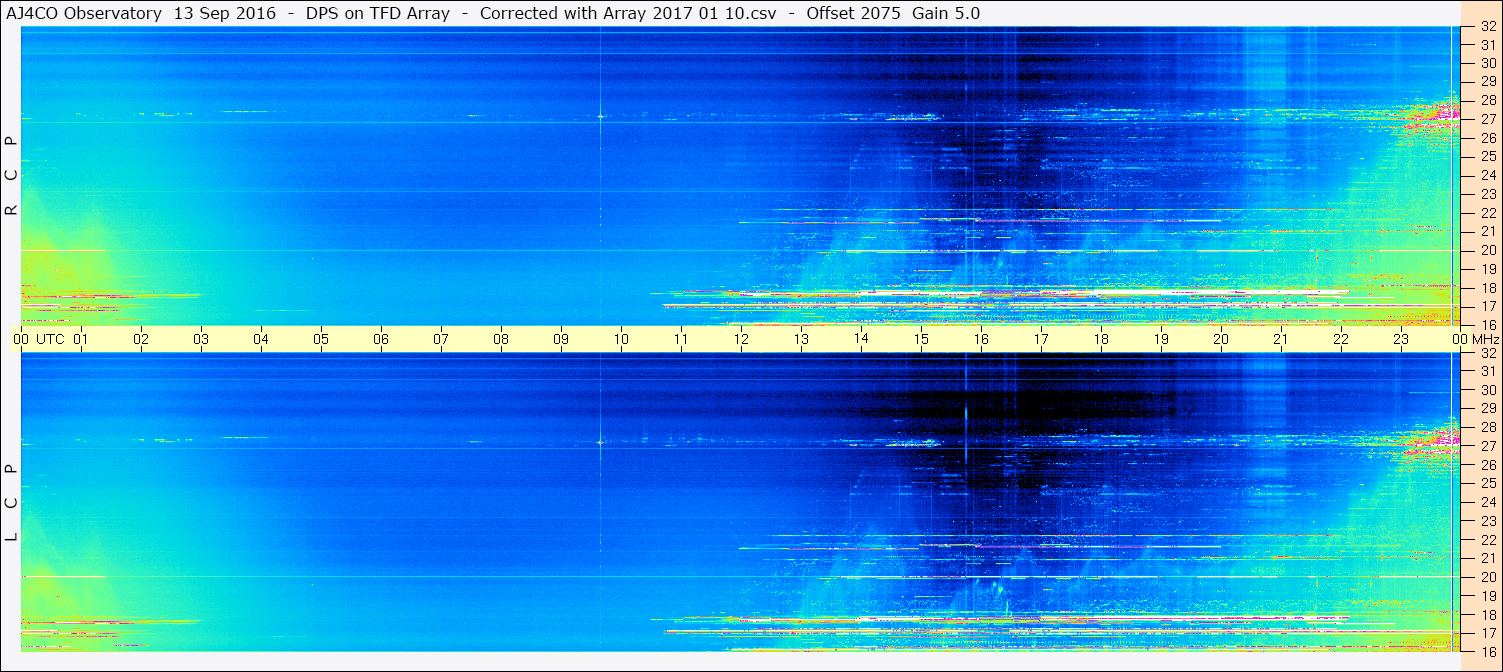The height and width of the screenshot is (672, 1503).
Task: Click the 27 MHz tick in LCP panel
Action: (x=1488, y=446)
